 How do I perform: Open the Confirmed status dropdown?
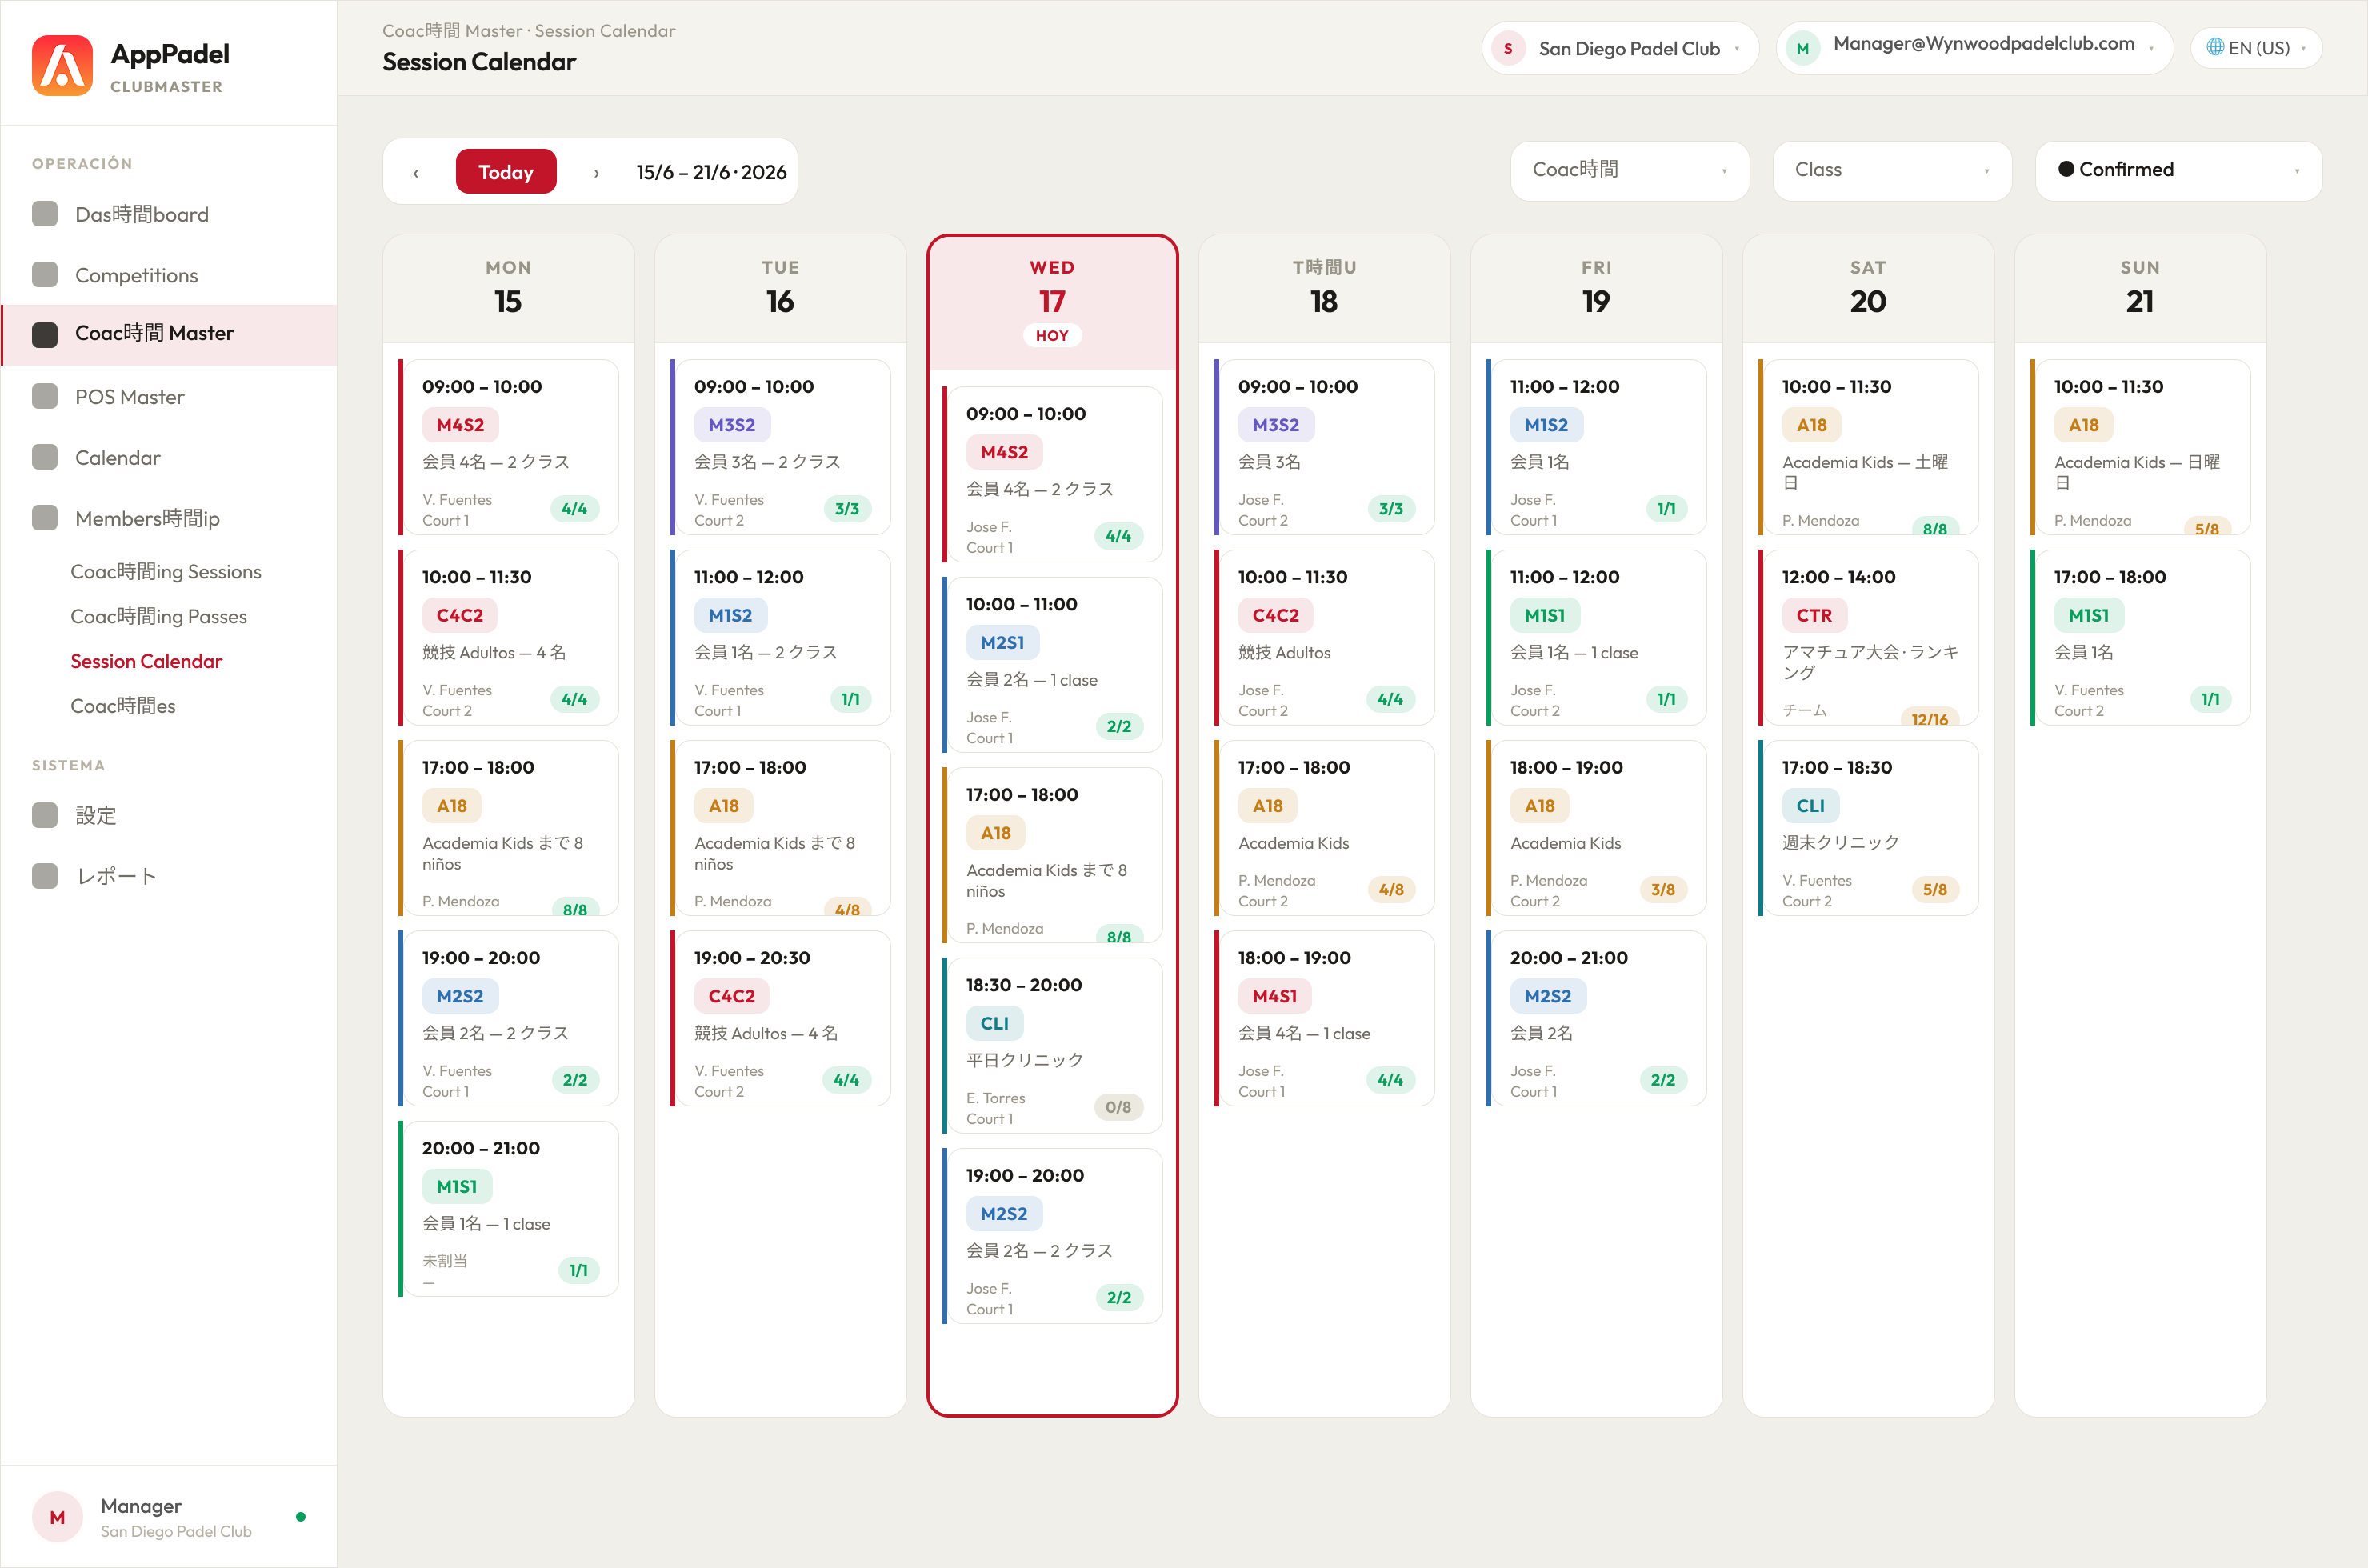[x=2178, y=170]
